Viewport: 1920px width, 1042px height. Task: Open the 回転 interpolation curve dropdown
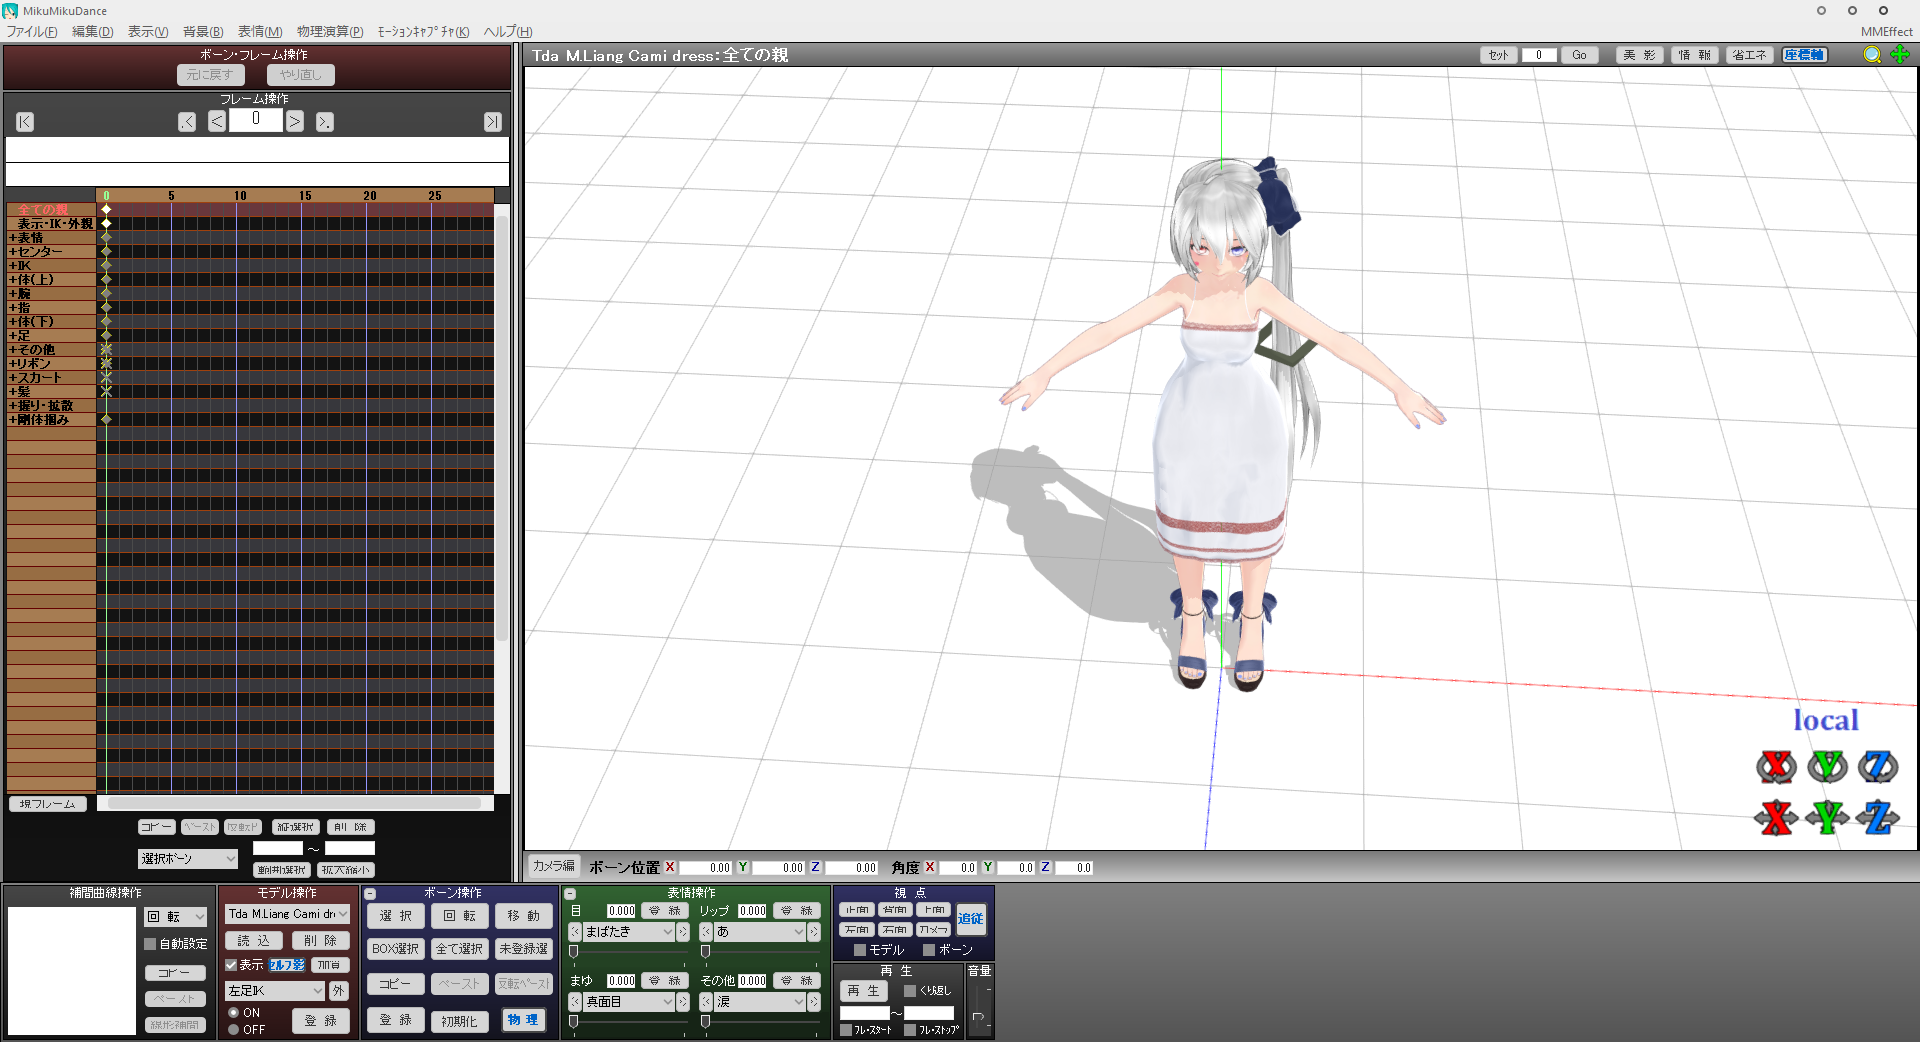coord(176,917)
